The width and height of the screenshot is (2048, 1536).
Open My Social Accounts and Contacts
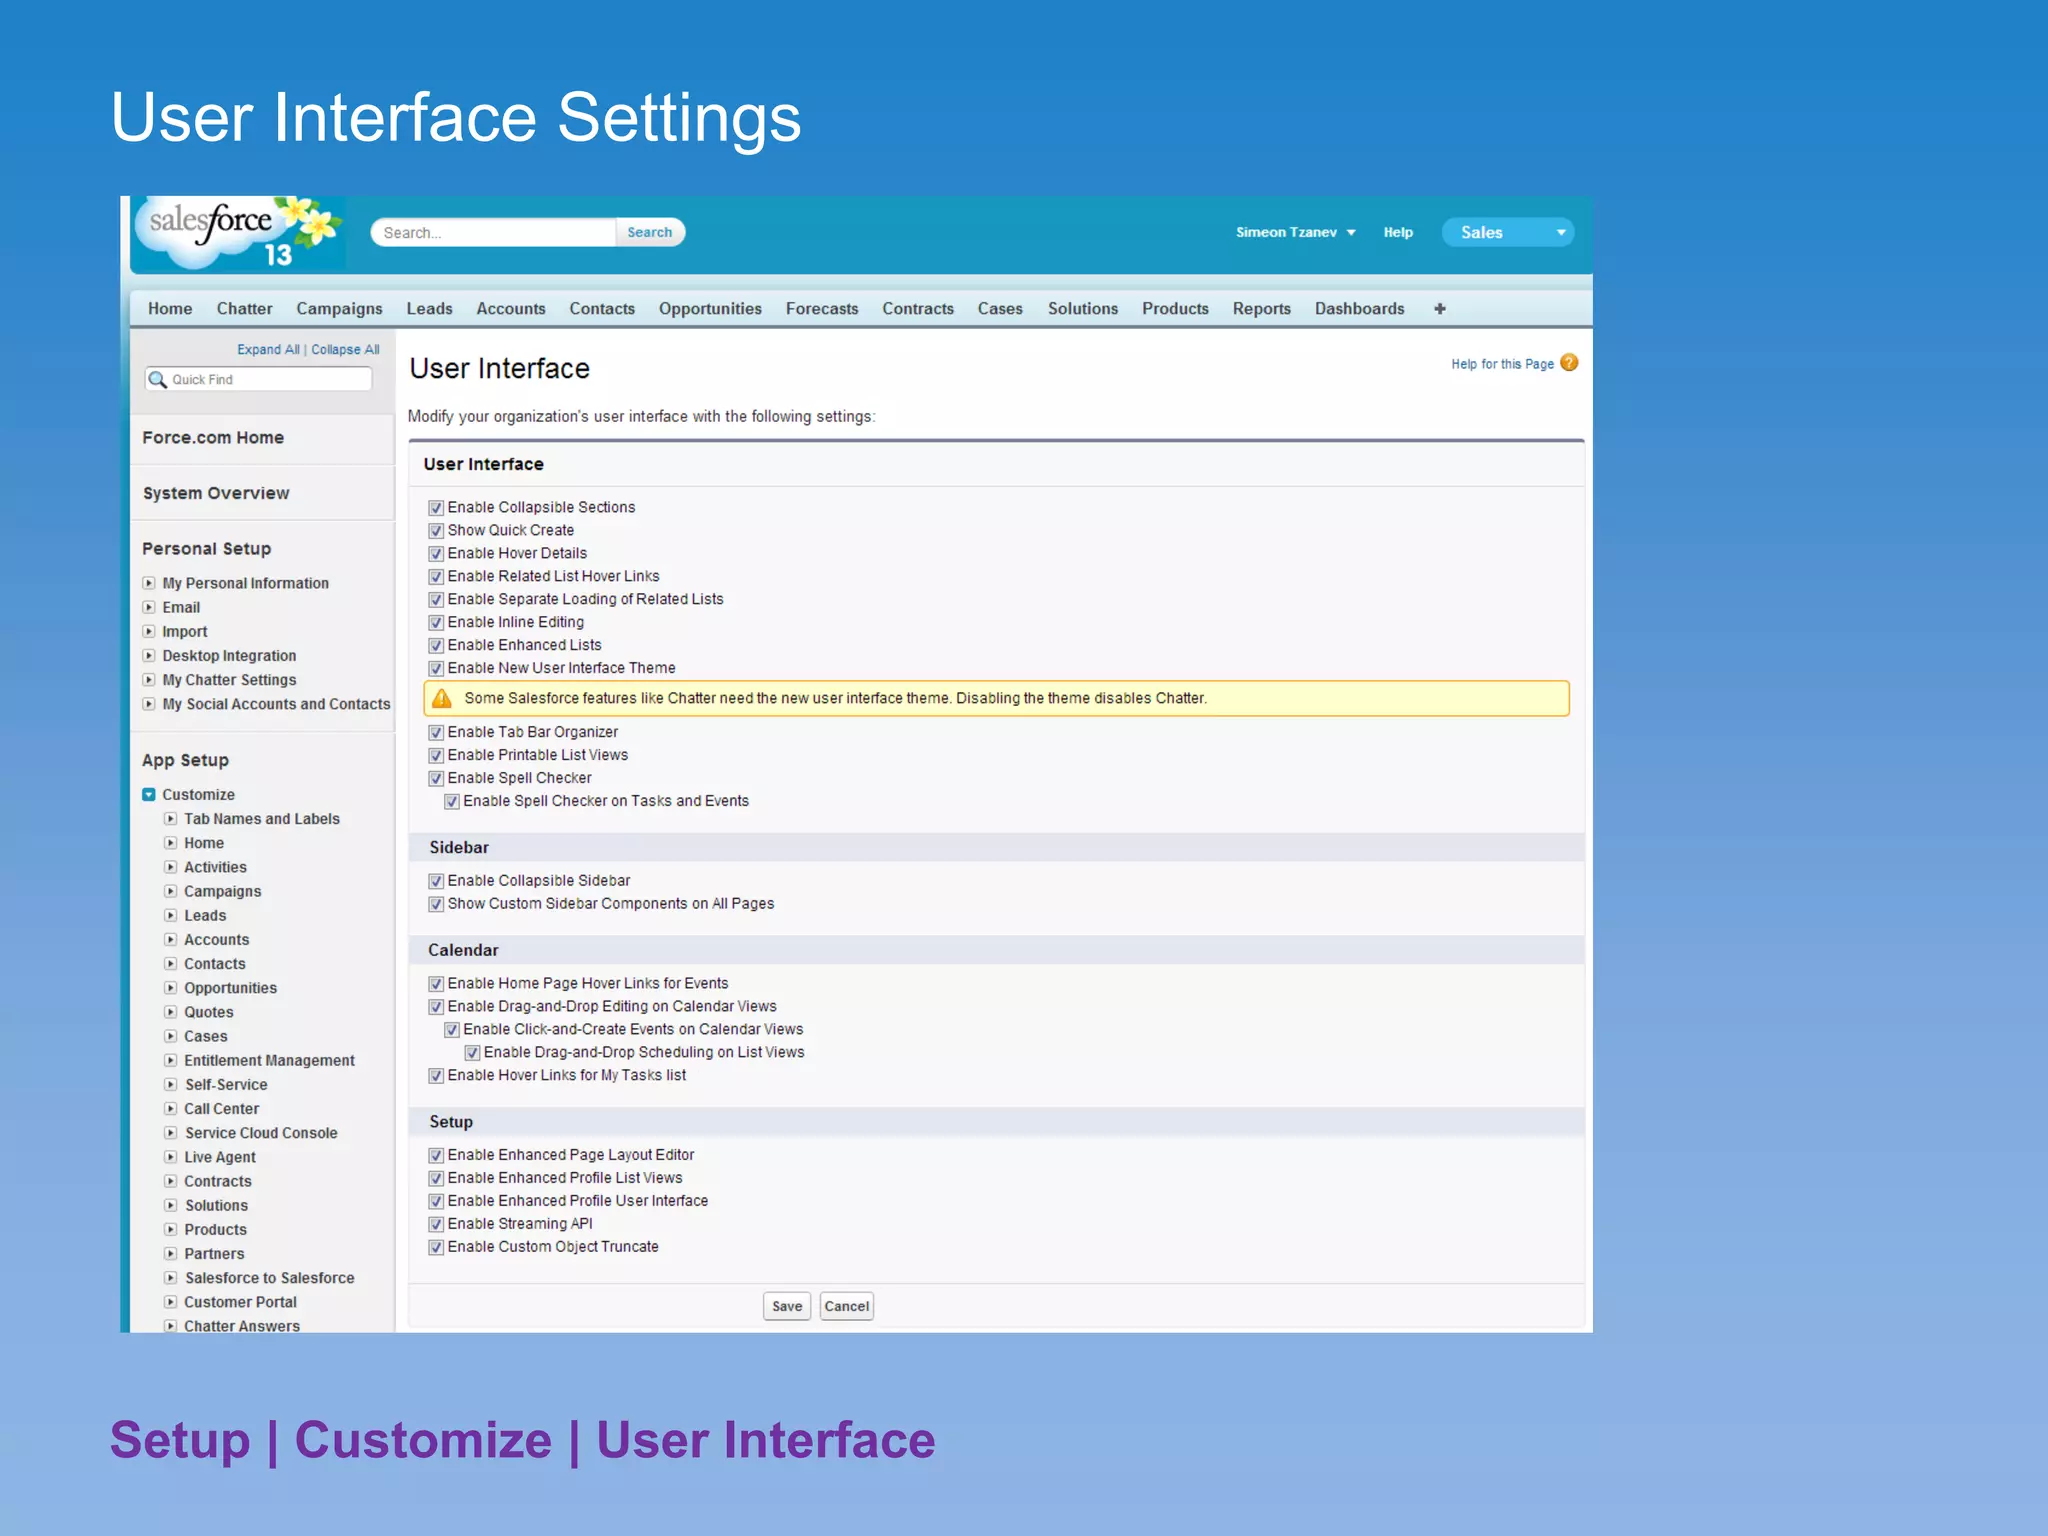[276, 704]
